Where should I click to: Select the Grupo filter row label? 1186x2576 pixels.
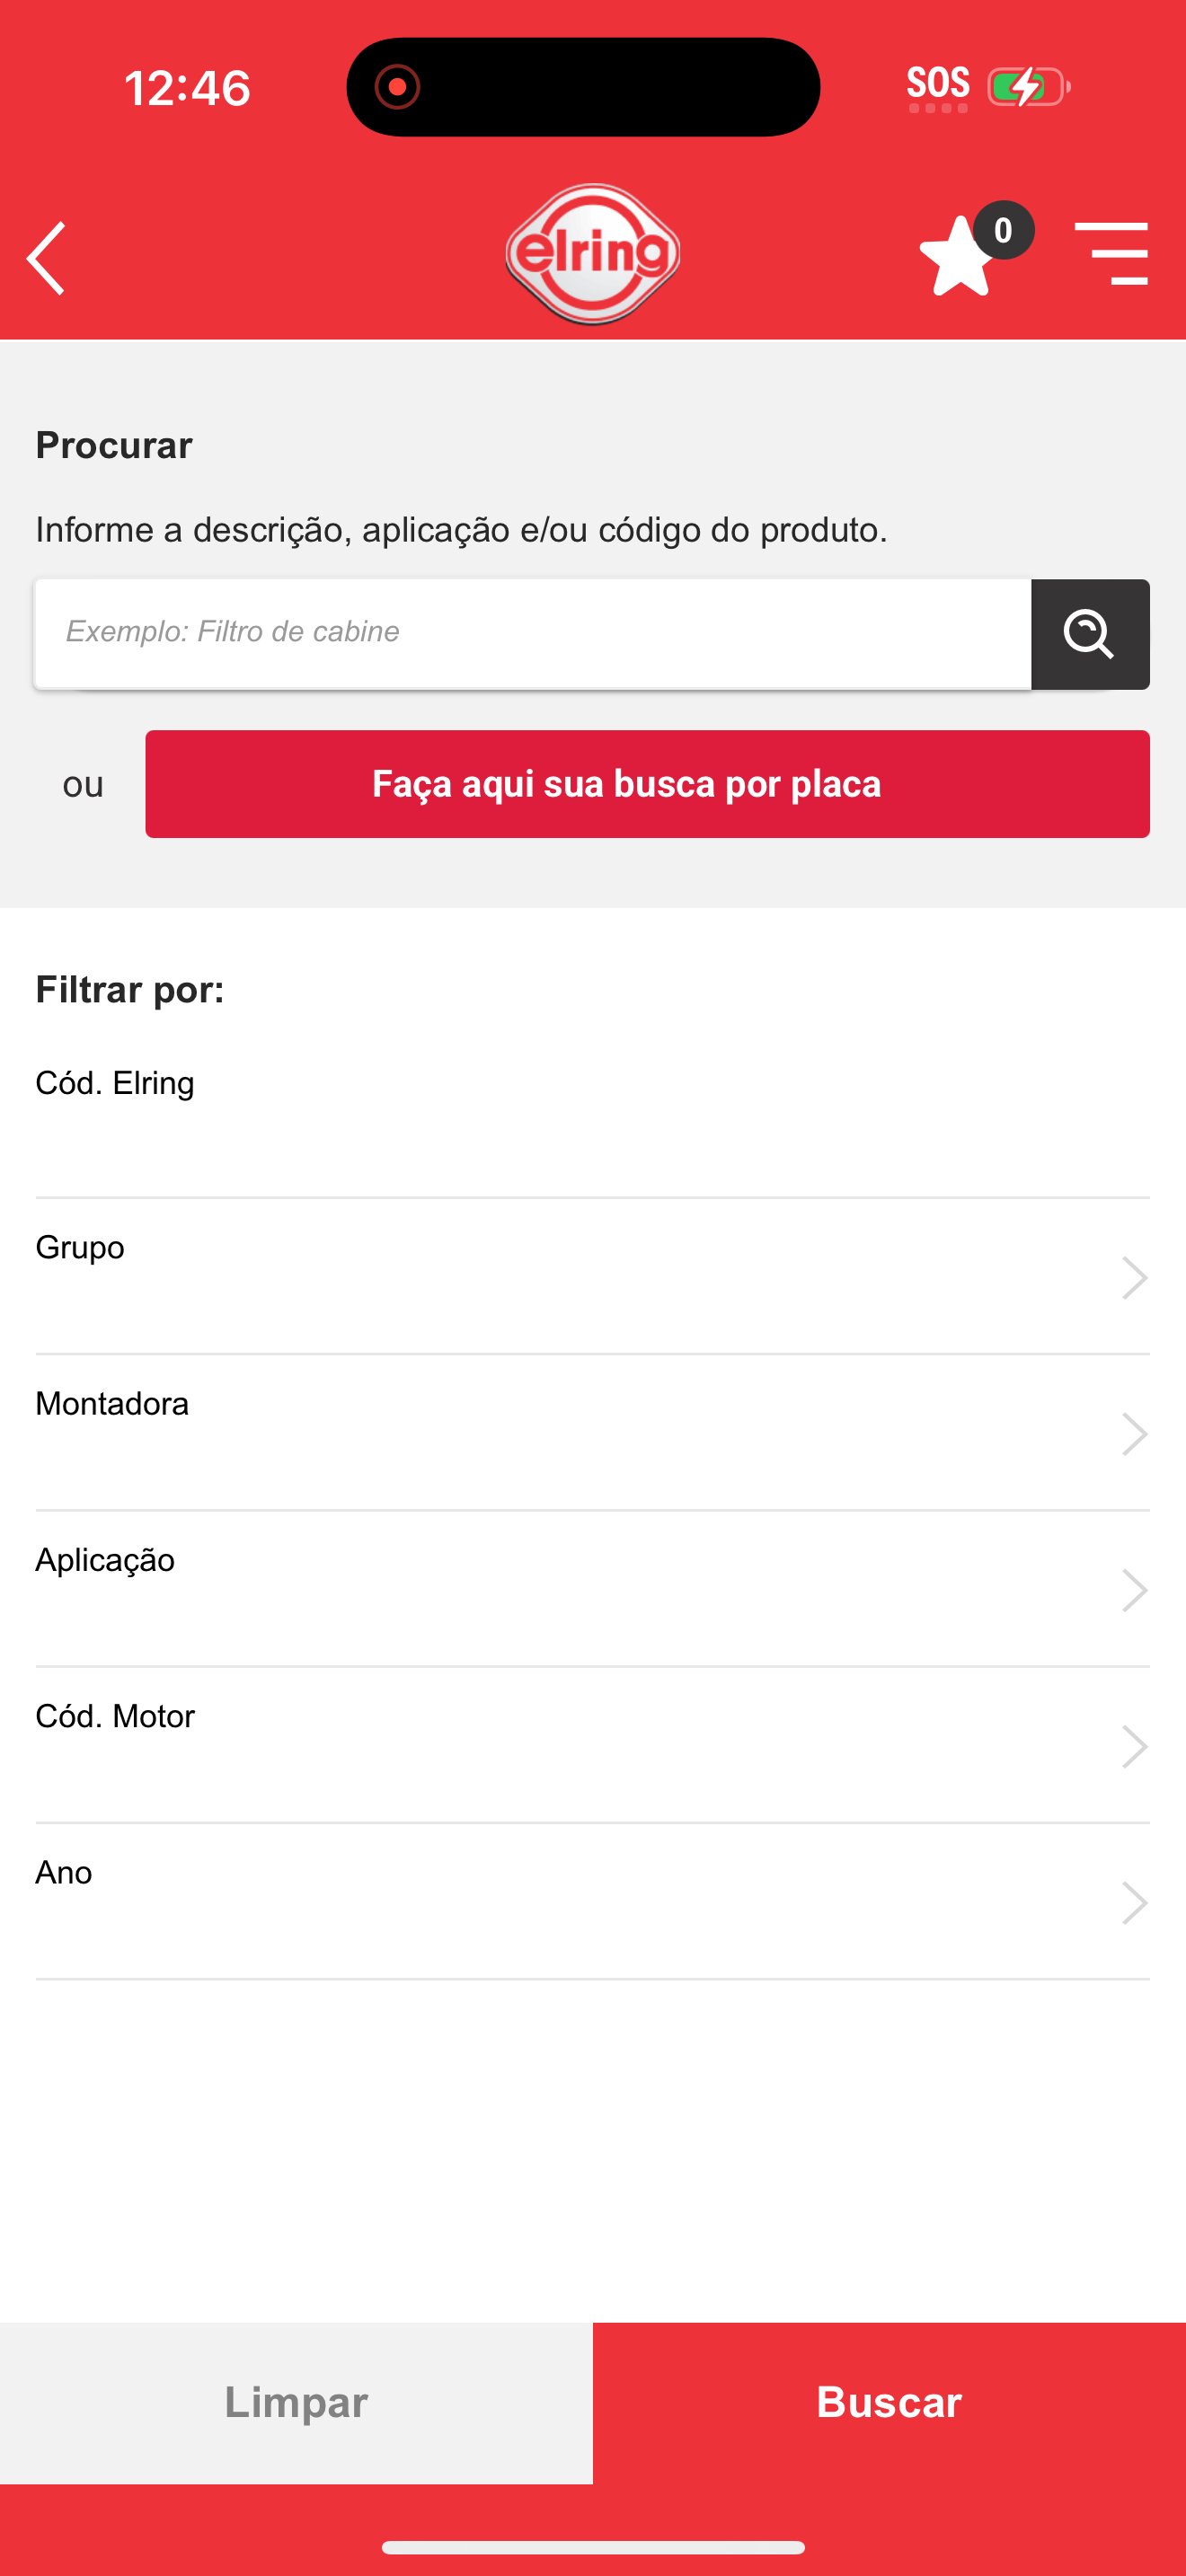(80, 1247)
